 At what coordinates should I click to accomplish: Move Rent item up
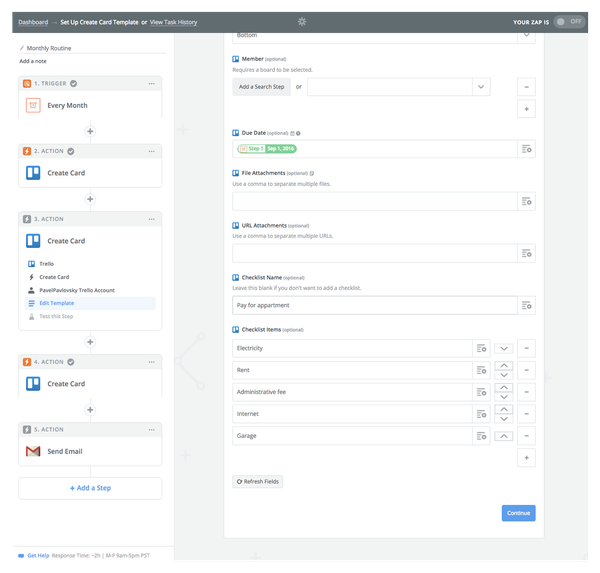pos(504,366)
